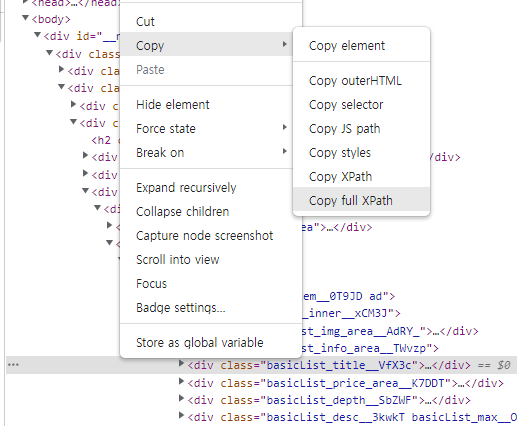
Task: Expand the Break on arrow
Action: [284, 151]
